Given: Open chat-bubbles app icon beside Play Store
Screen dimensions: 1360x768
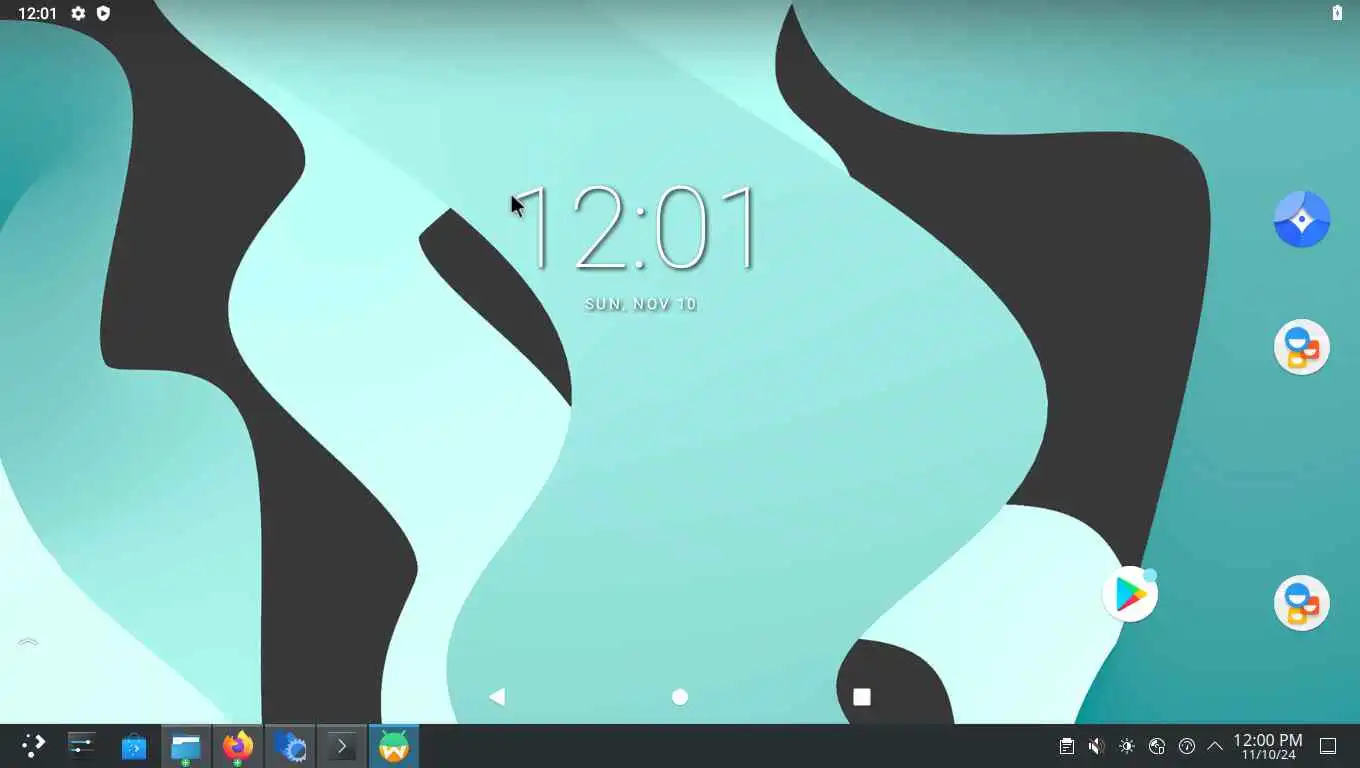Looking at the screenshot, I should tap(1302, 603).
